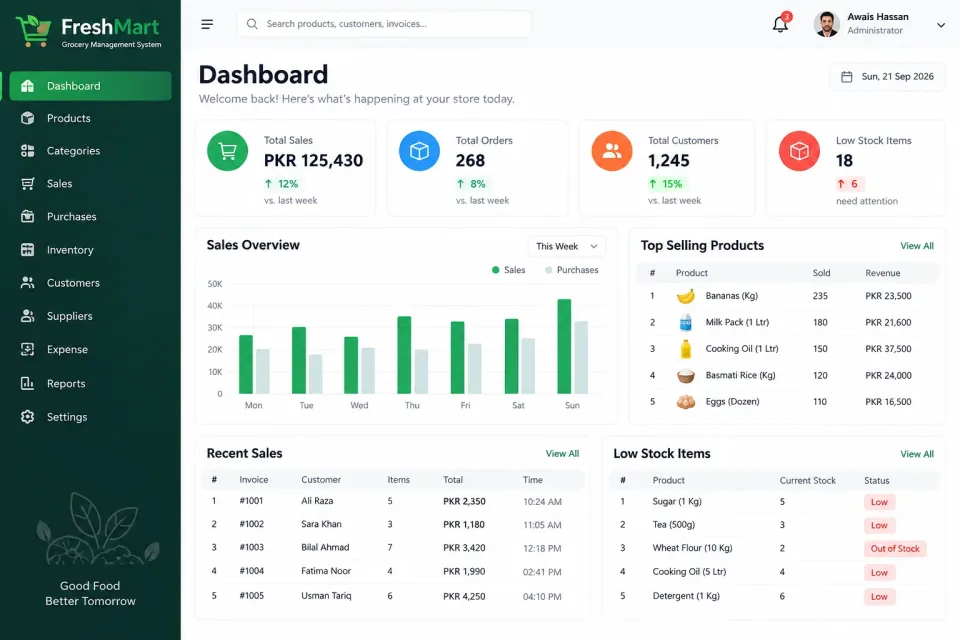Click revenue PKR 37,500 for Cooking Oil
Screen dimensions: 960x640
tap(888, 348)
